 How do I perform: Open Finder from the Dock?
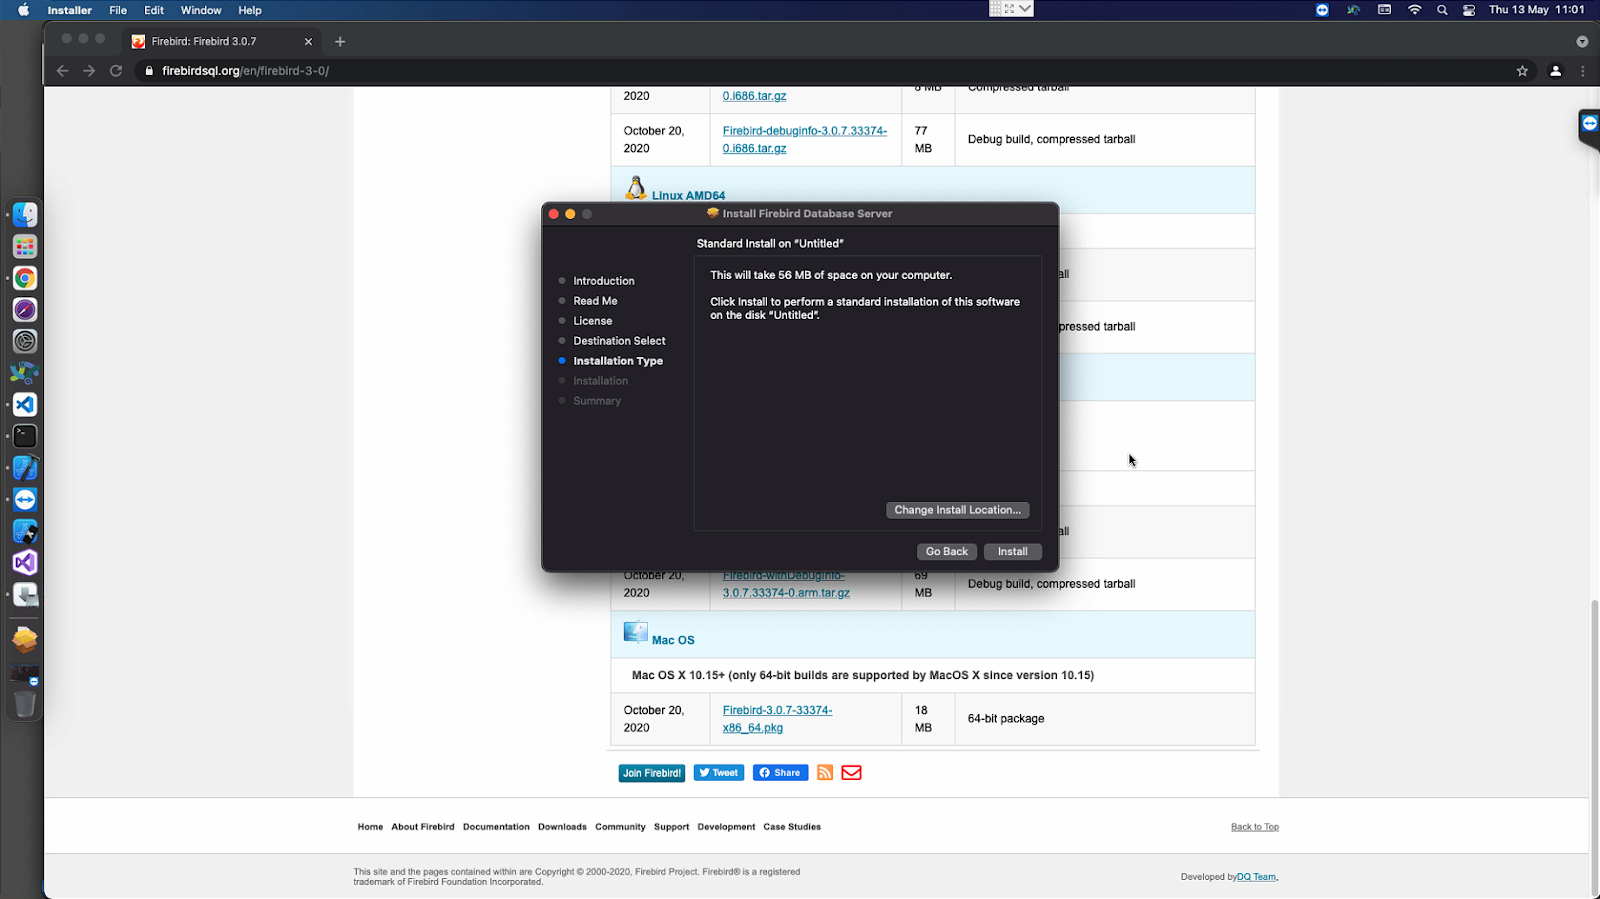pyautogui.click(x=25, y=215)
